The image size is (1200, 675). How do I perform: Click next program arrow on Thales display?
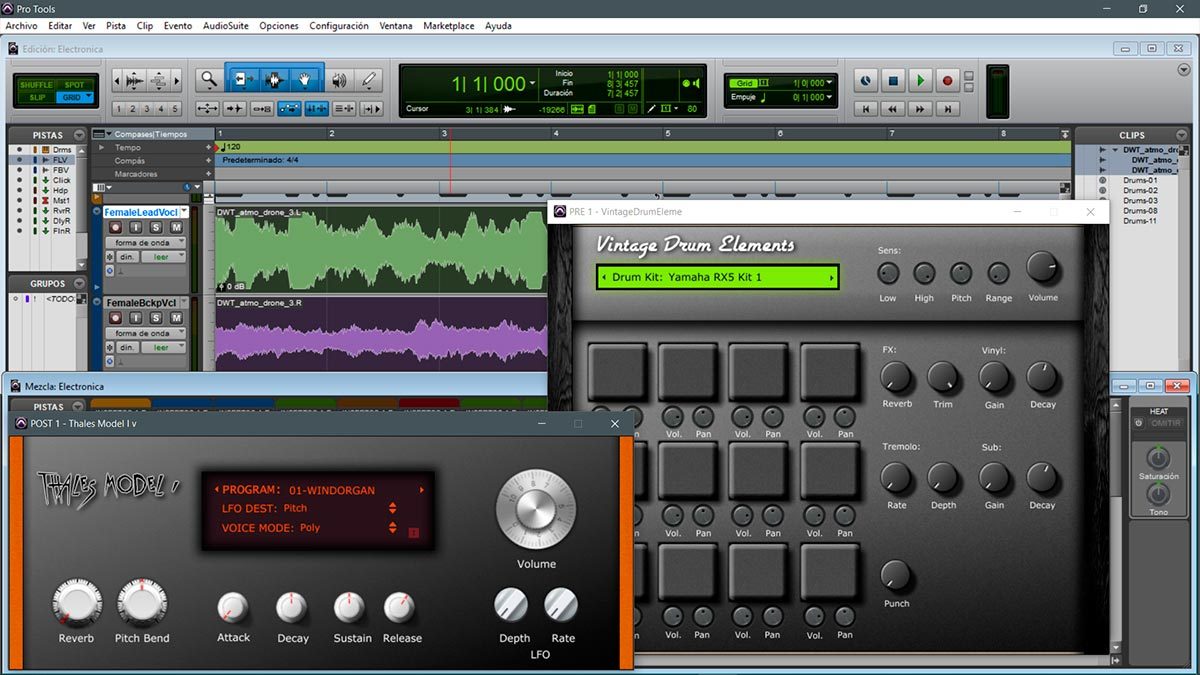422,490
